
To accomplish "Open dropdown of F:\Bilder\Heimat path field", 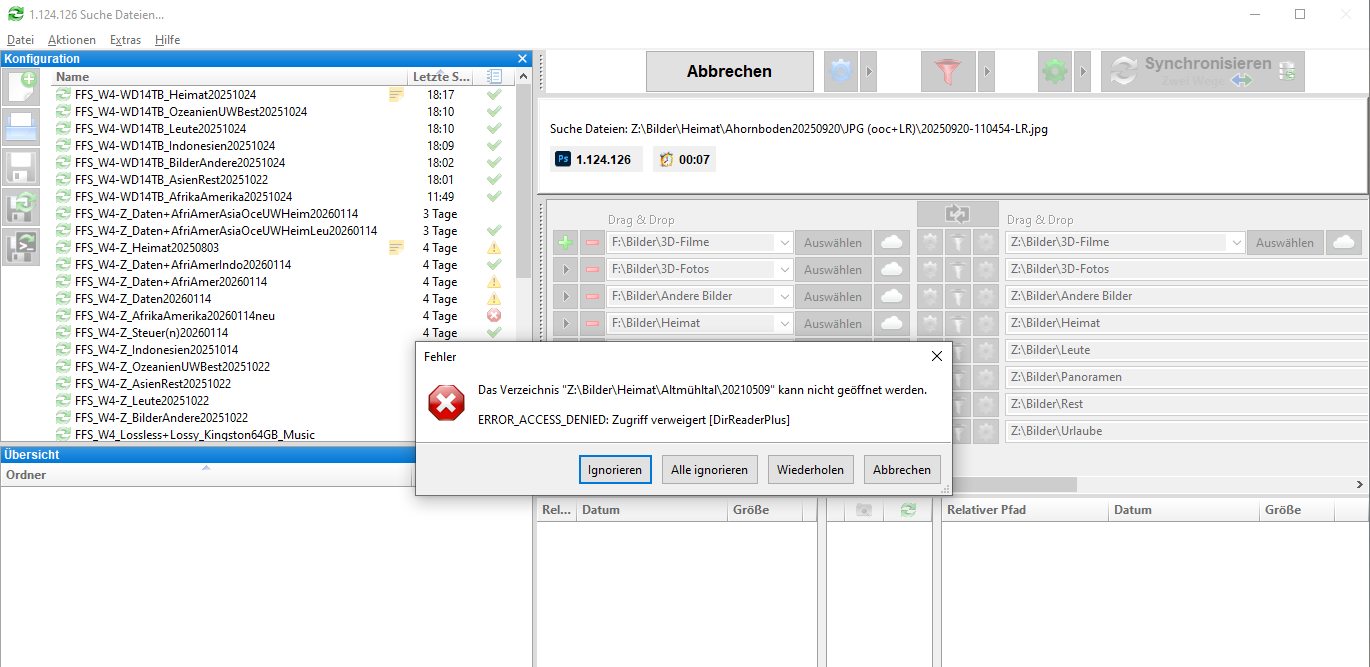I will [x=783, y=323].
